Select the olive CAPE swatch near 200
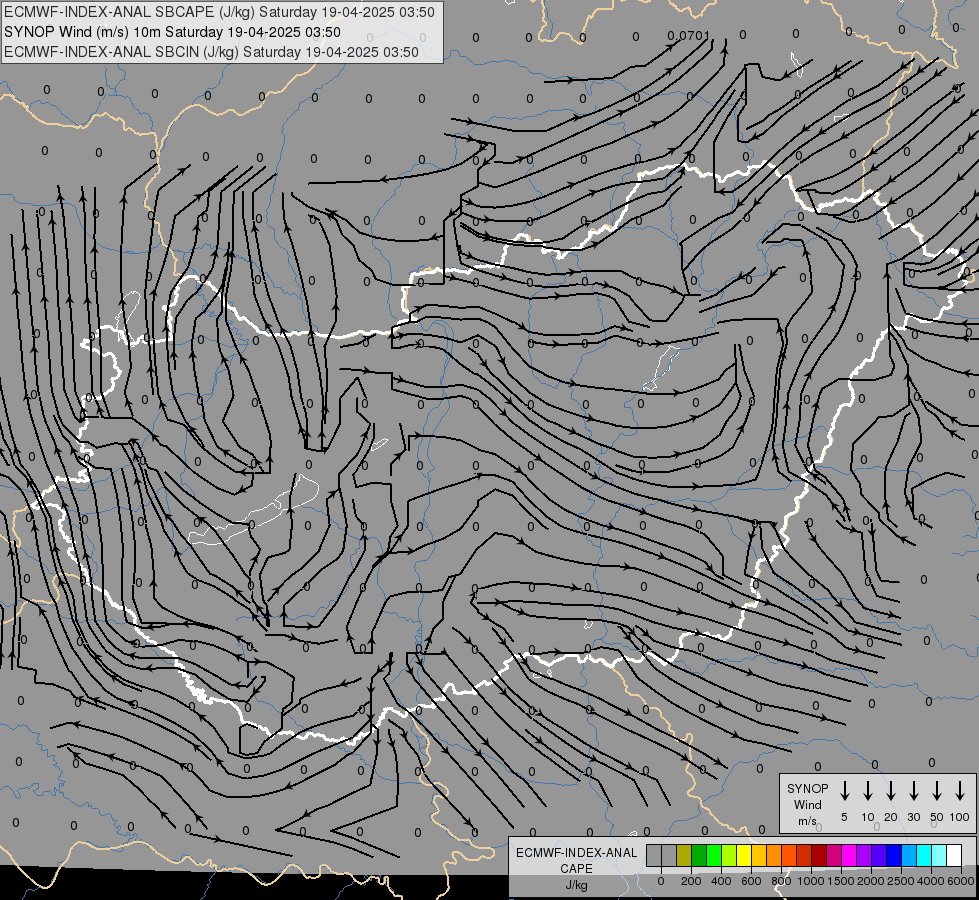This screenshot has height=900, width=979. pos(684,855)
